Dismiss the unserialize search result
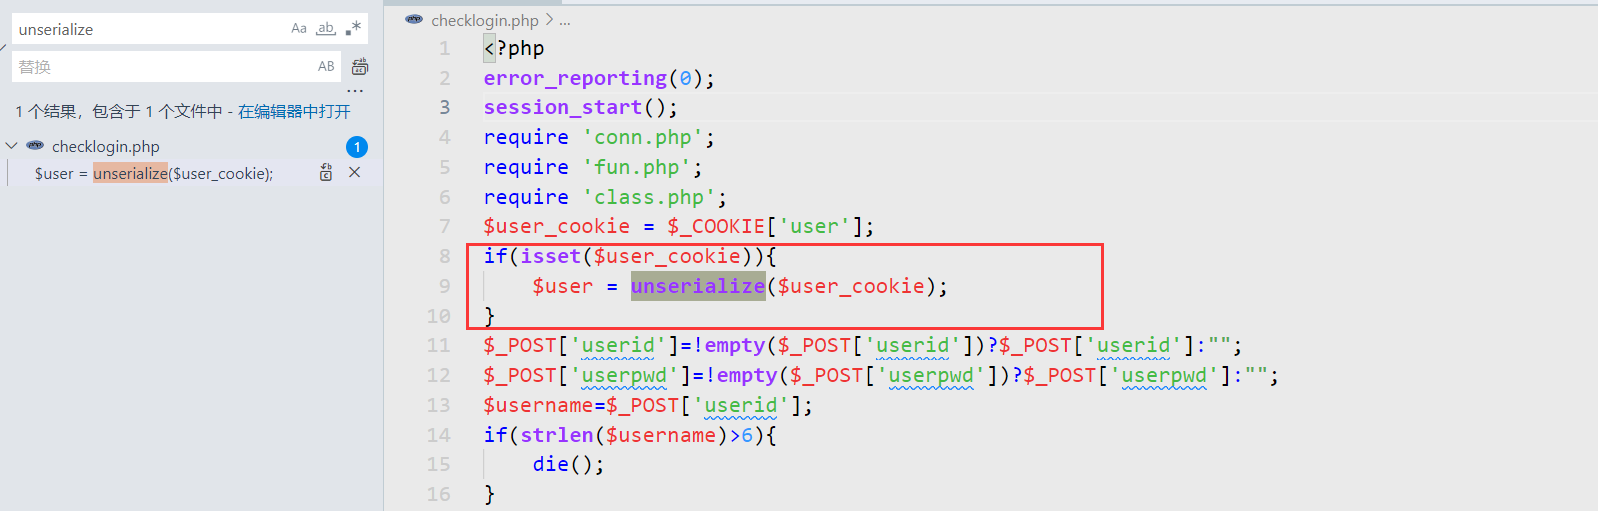The height and width of the screenshot is (511, 1598). point(354,172)
